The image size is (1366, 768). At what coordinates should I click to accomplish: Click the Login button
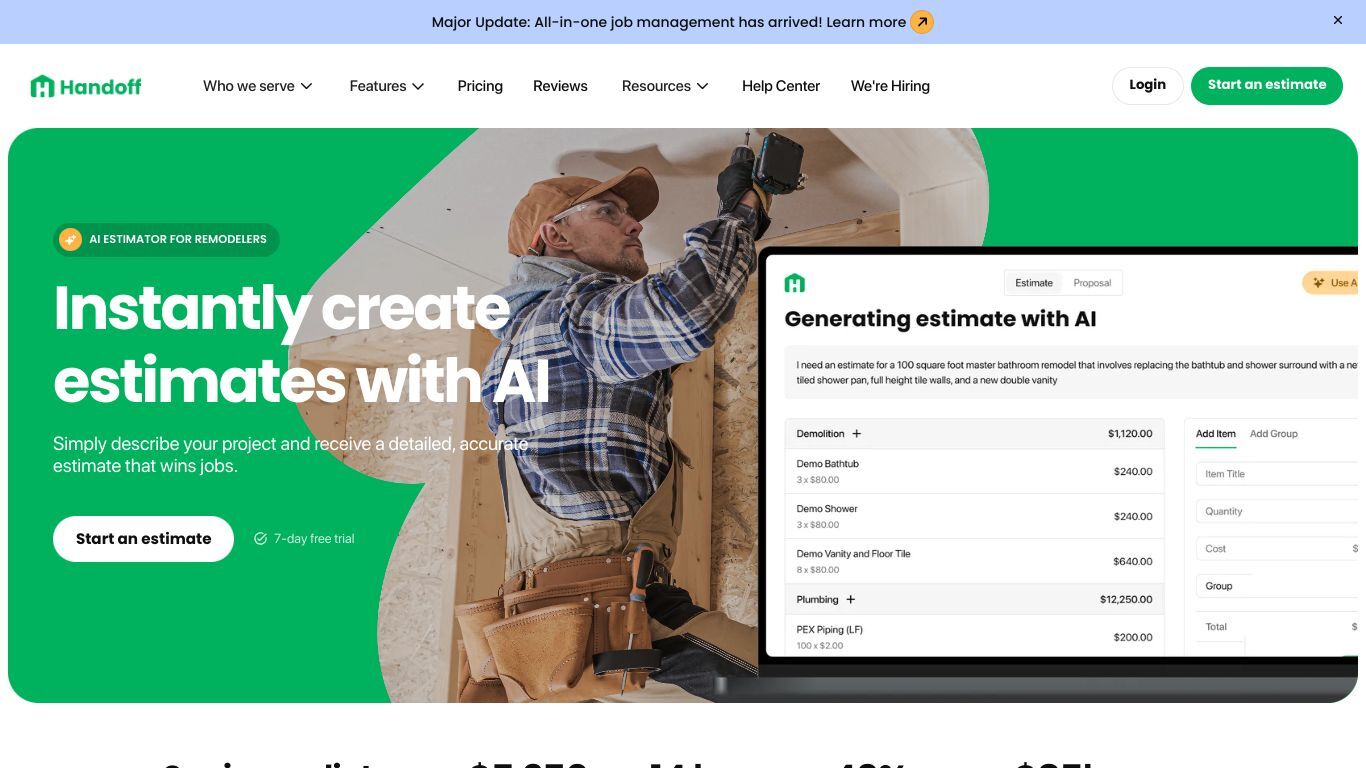pos(1147,85)
